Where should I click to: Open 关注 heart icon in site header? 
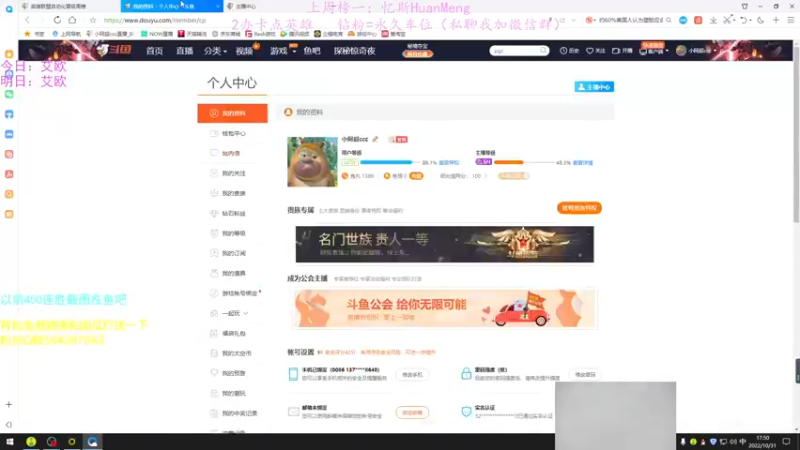point(595,51)
